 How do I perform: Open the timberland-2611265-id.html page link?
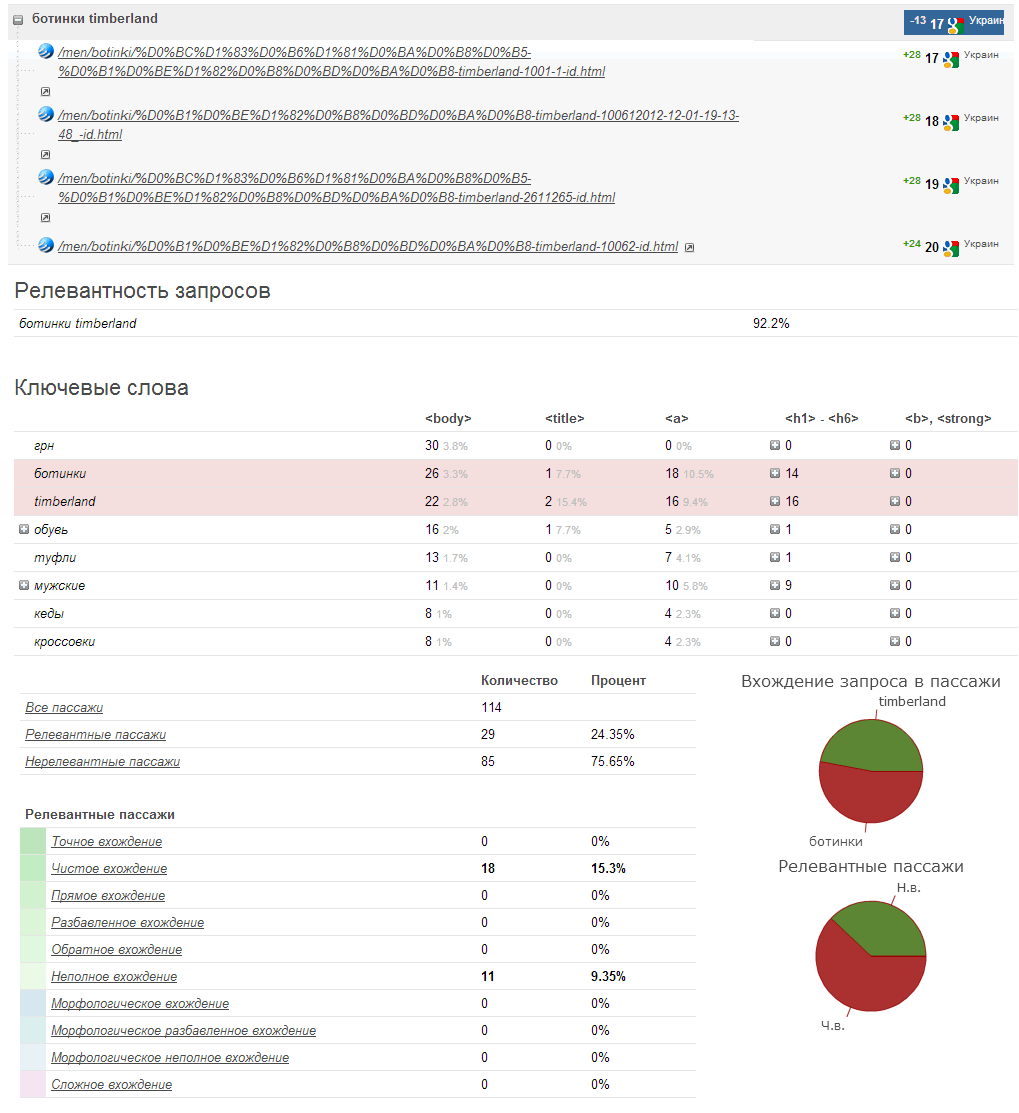336,188
